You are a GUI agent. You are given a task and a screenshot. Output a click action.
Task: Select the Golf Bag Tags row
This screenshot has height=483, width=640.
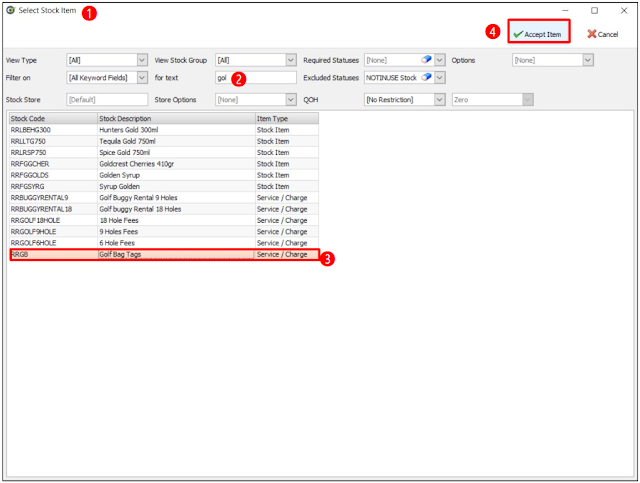point(164,254)
